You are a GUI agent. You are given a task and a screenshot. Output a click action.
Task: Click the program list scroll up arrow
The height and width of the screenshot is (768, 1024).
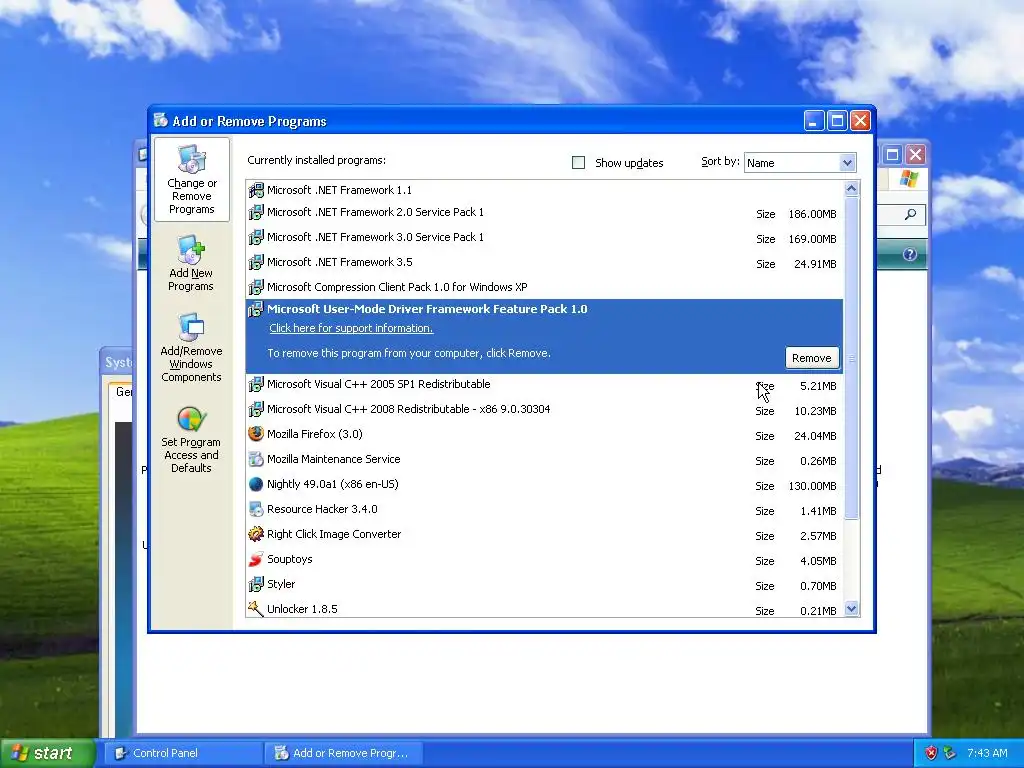click(x=851, y=189)
